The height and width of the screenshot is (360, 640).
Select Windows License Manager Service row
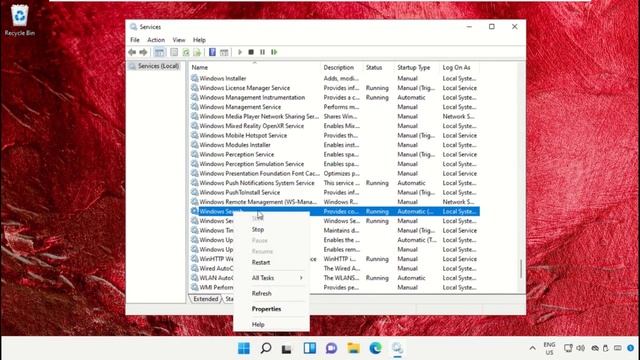click(x=334, y=88)
